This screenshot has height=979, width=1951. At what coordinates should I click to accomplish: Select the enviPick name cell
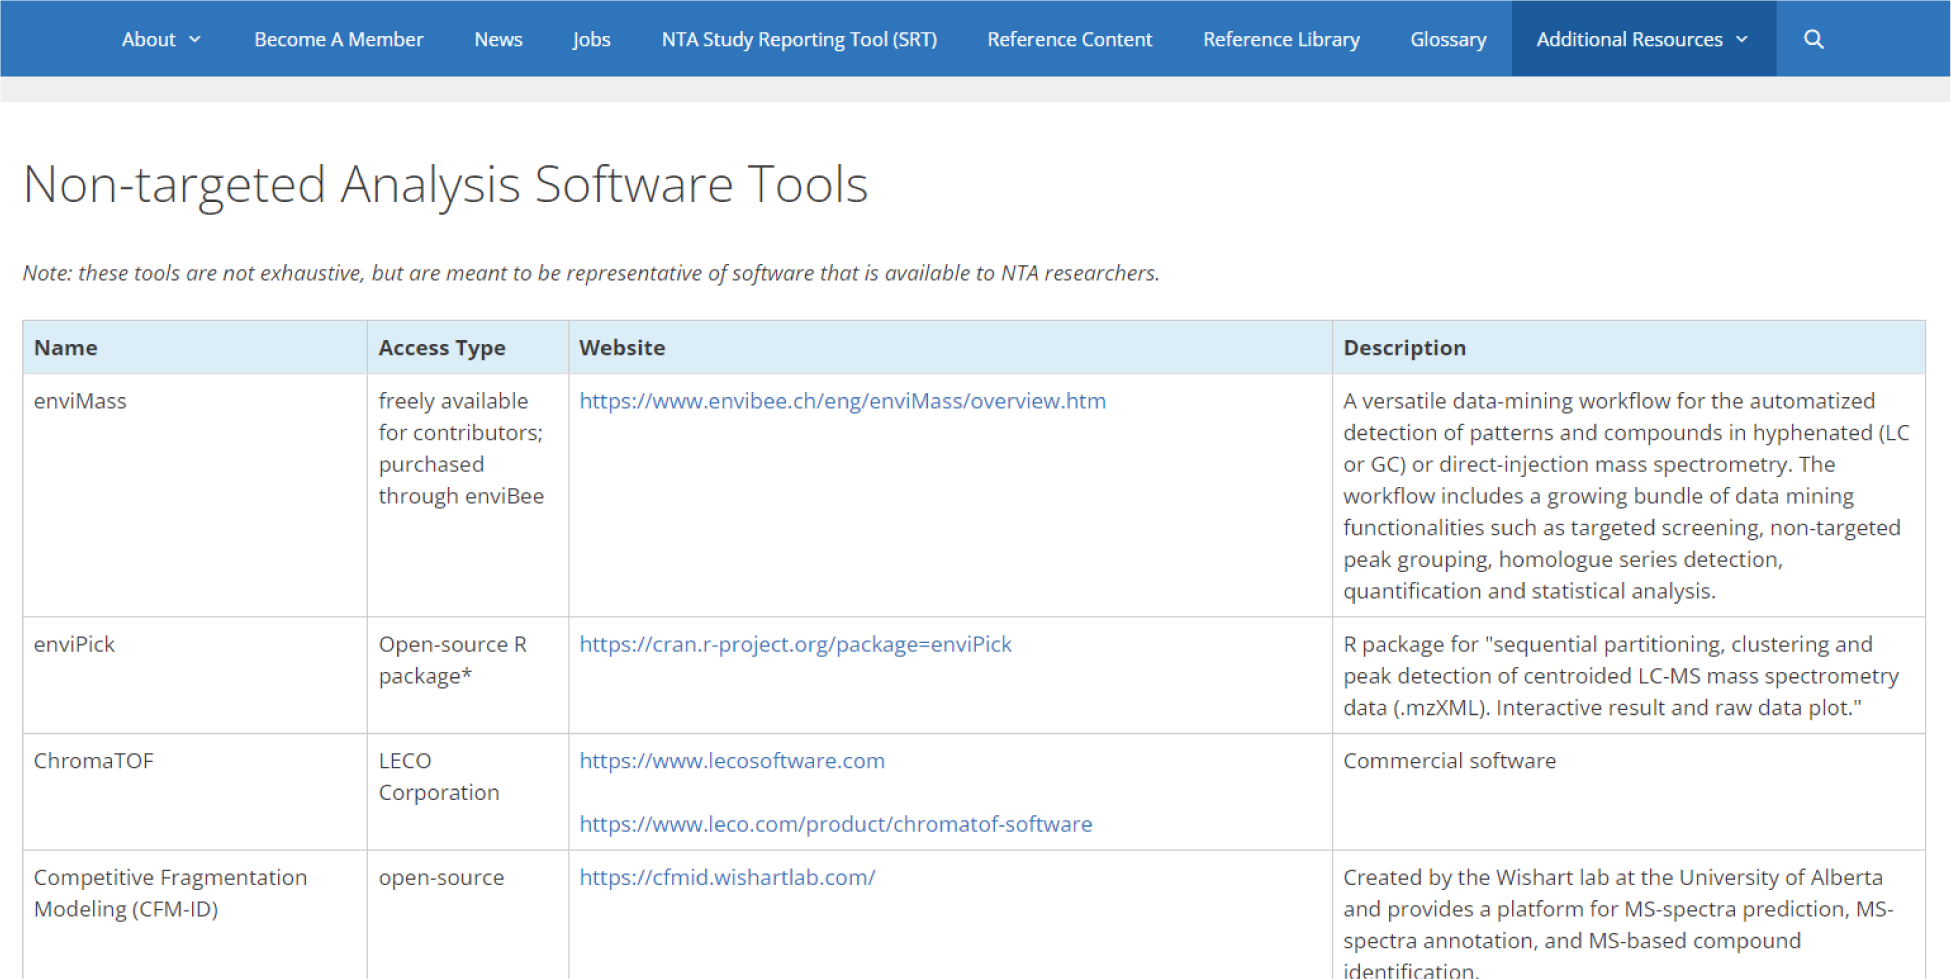click(195, 675)
